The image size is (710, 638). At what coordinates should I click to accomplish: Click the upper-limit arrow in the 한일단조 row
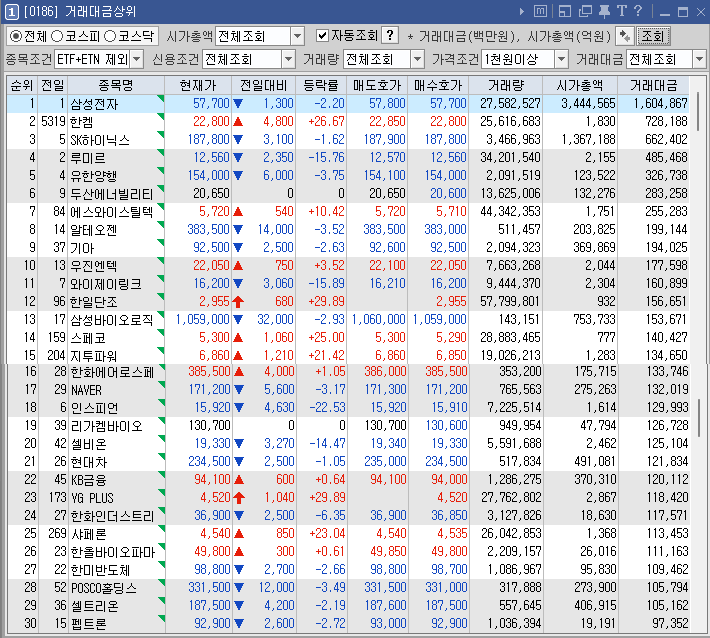(x=238, y=302)
